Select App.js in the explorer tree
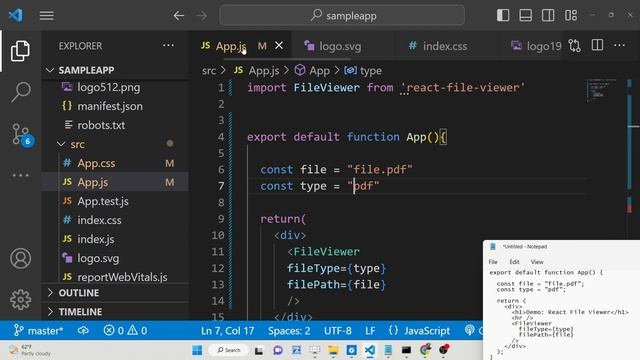The image size is (640, 360). click(115, 182)
